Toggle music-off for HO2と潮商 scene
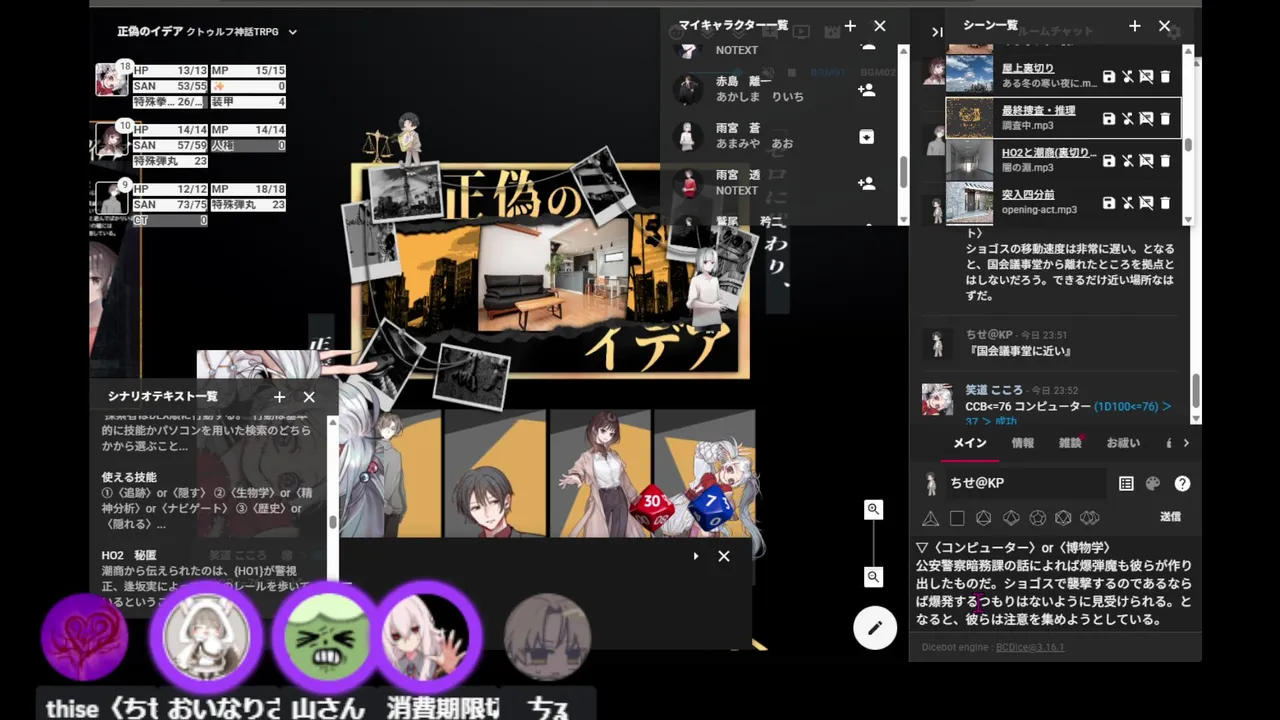 1127,161
